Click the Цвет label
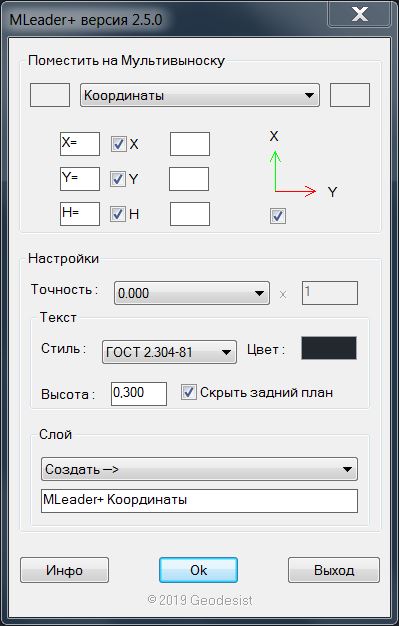This screenshot has height=626, width=399. [x=266, y=350]
